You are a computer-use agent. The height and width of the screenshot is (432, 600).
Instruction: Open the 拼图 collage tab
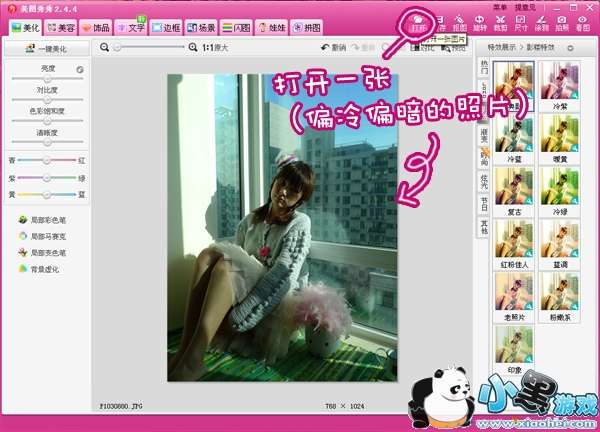(307, 28)
